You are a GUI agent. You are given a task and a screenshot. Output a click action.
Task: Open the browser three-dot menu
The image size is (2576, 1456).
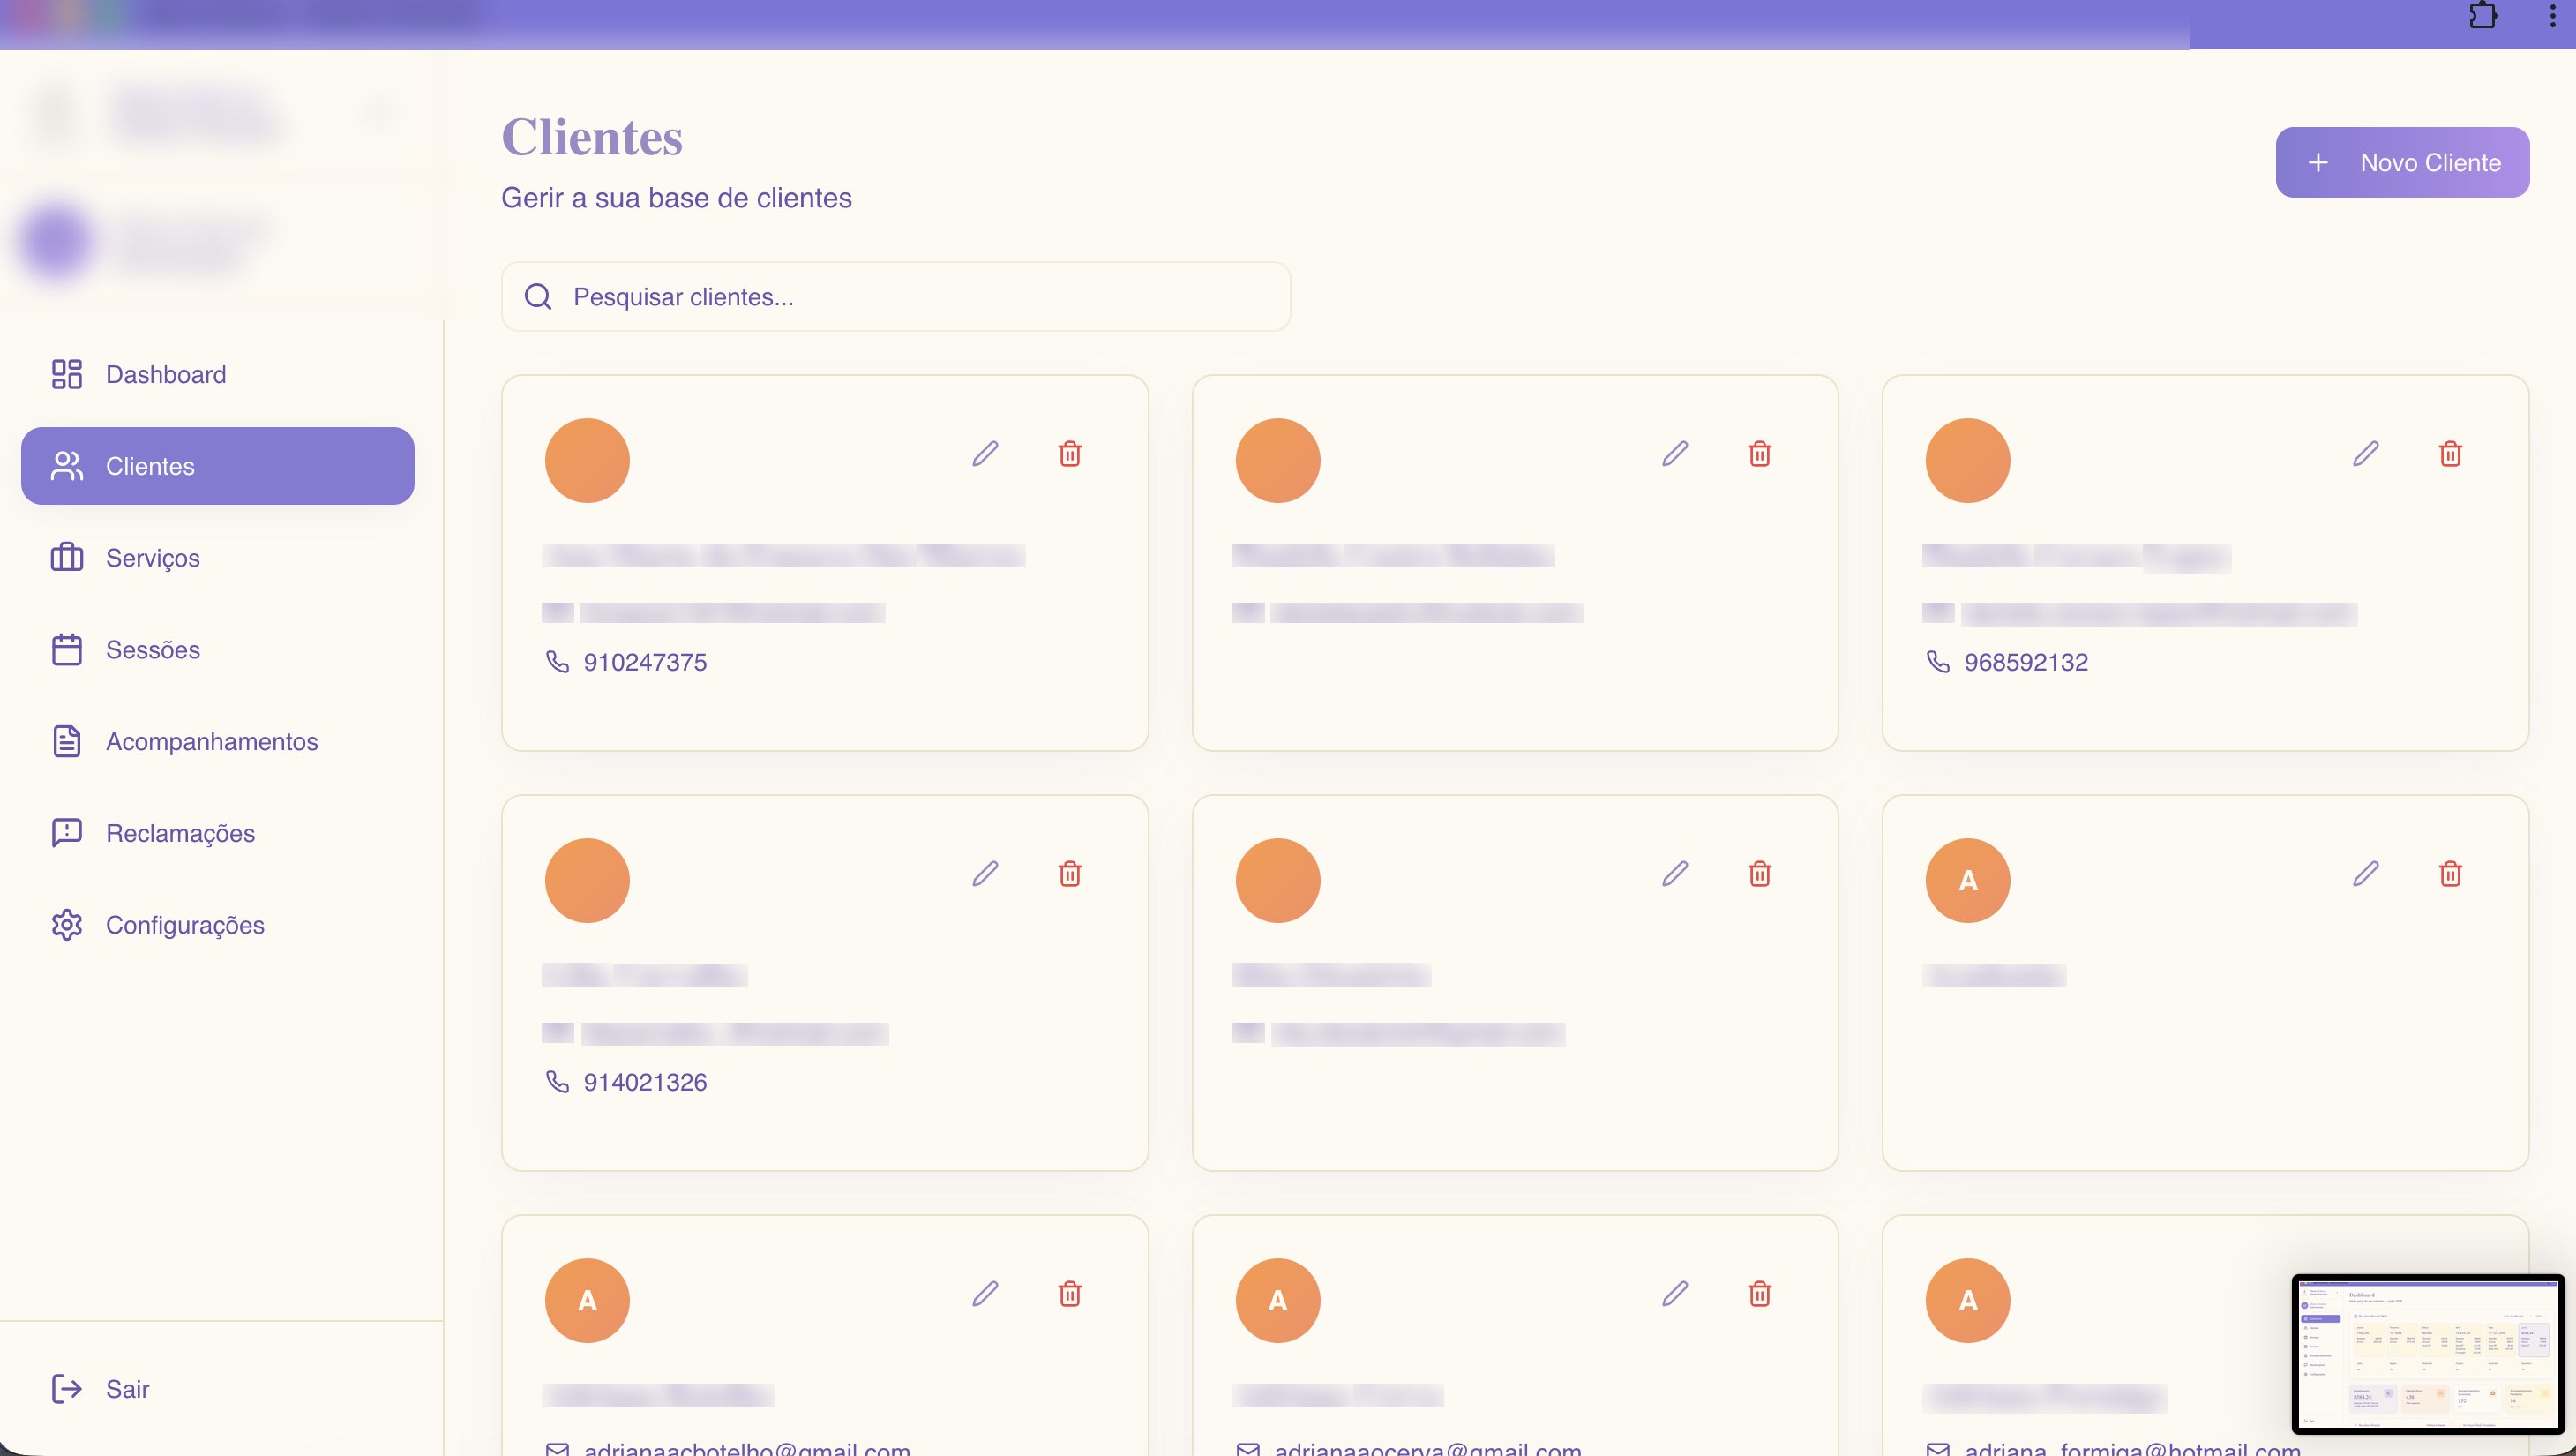2552,16
